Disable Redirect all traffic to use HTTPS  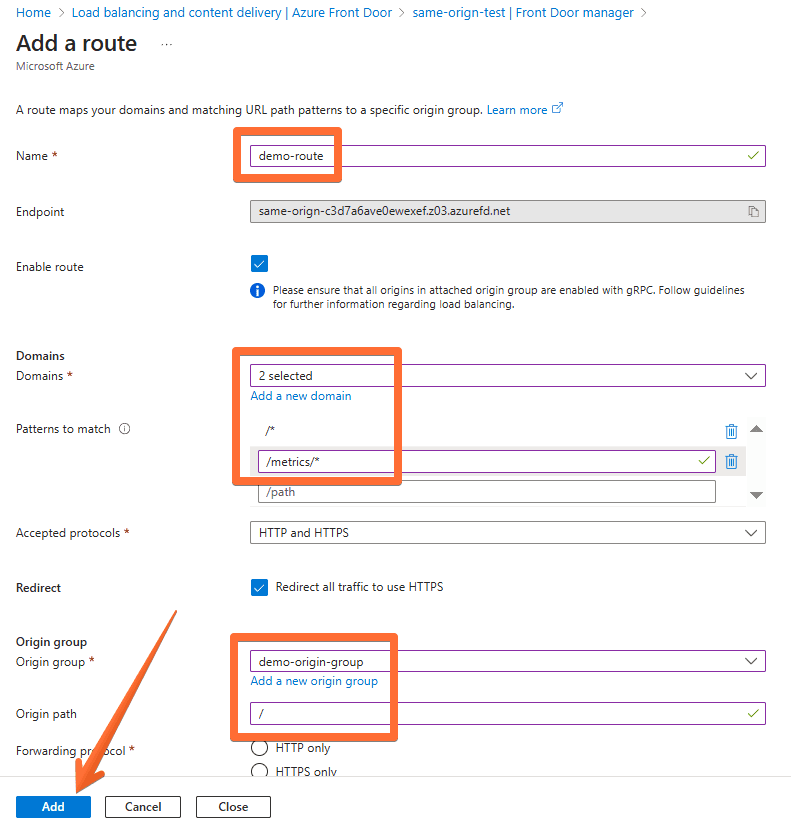259,587
